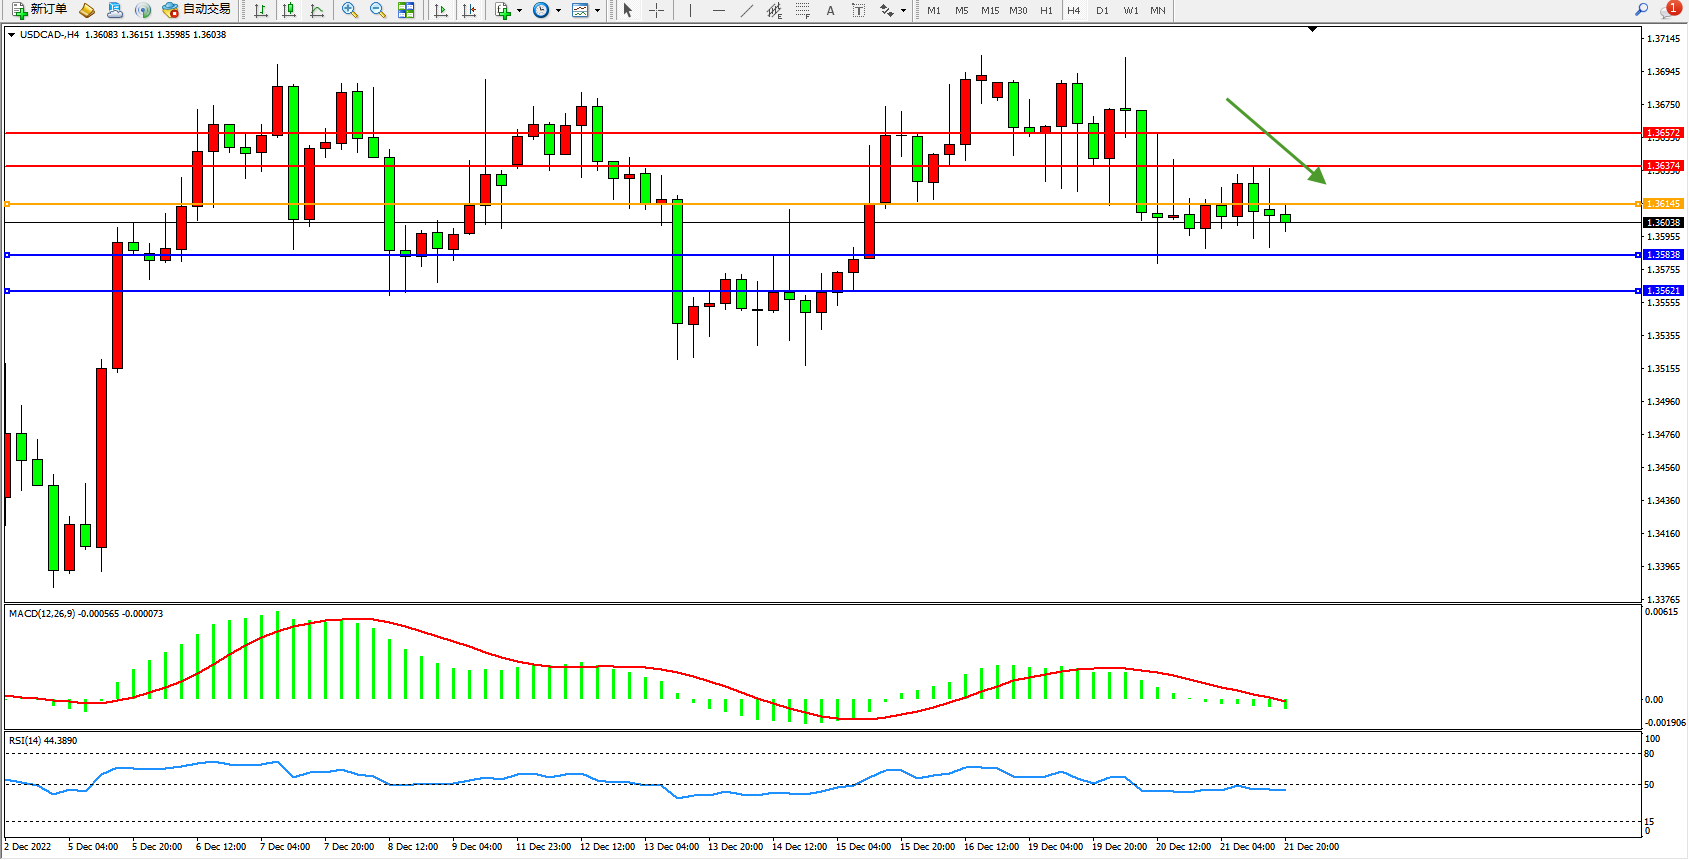
Task: Switch chart to line chart mode
Action: (x=317, y=10)
